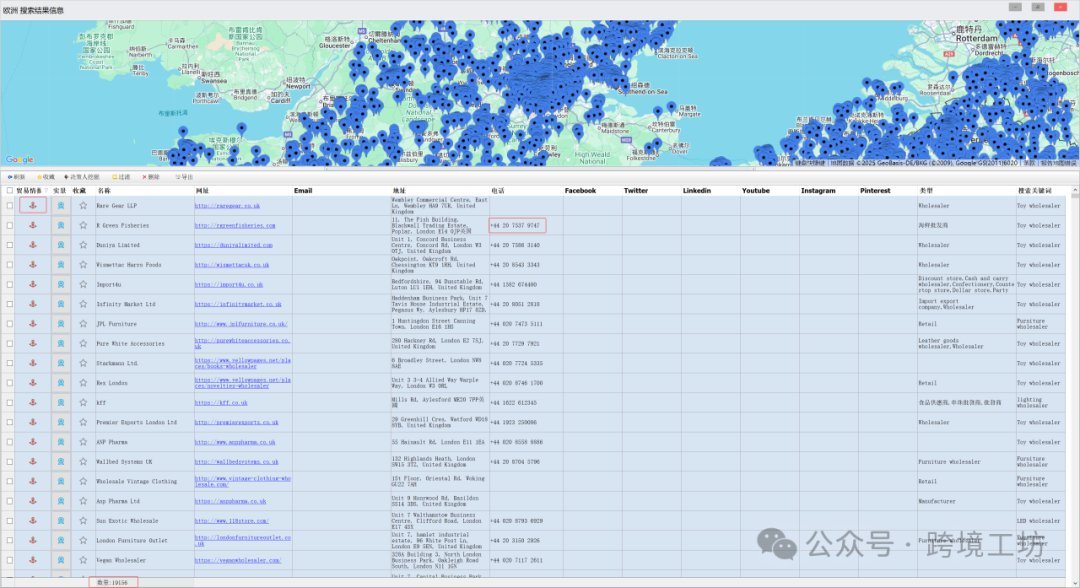Click the customs icon for Premier Exports London Ltd
1080x588 pixels.
point(60,422)
